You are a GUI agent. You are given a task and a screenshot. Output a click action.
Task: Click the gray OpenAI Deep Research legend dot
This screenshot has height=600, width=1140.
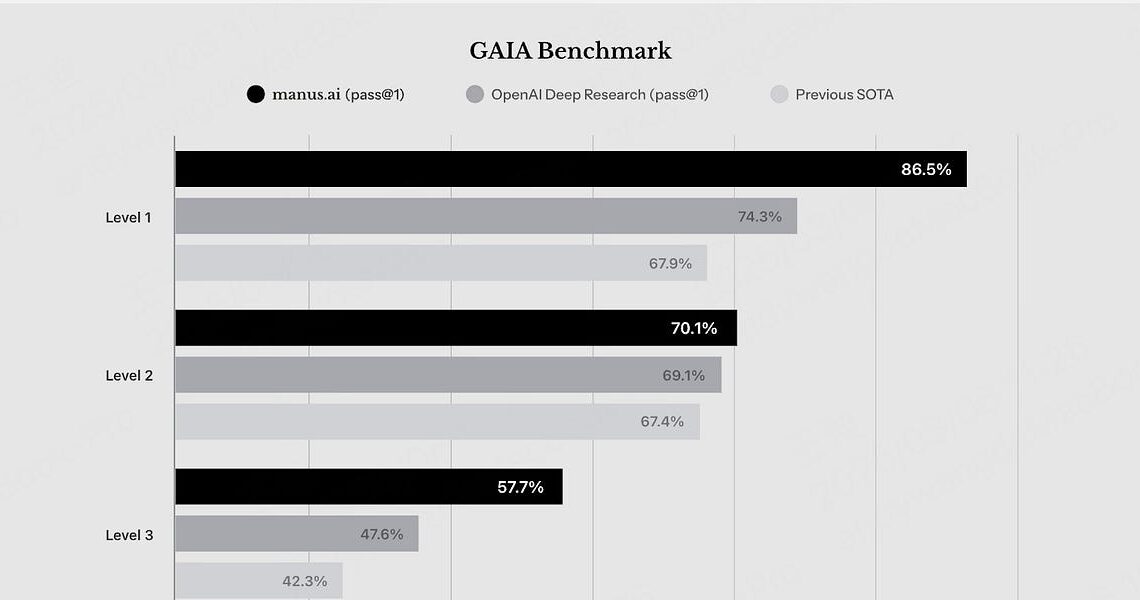pyautogui.click(x=475, y=95)
